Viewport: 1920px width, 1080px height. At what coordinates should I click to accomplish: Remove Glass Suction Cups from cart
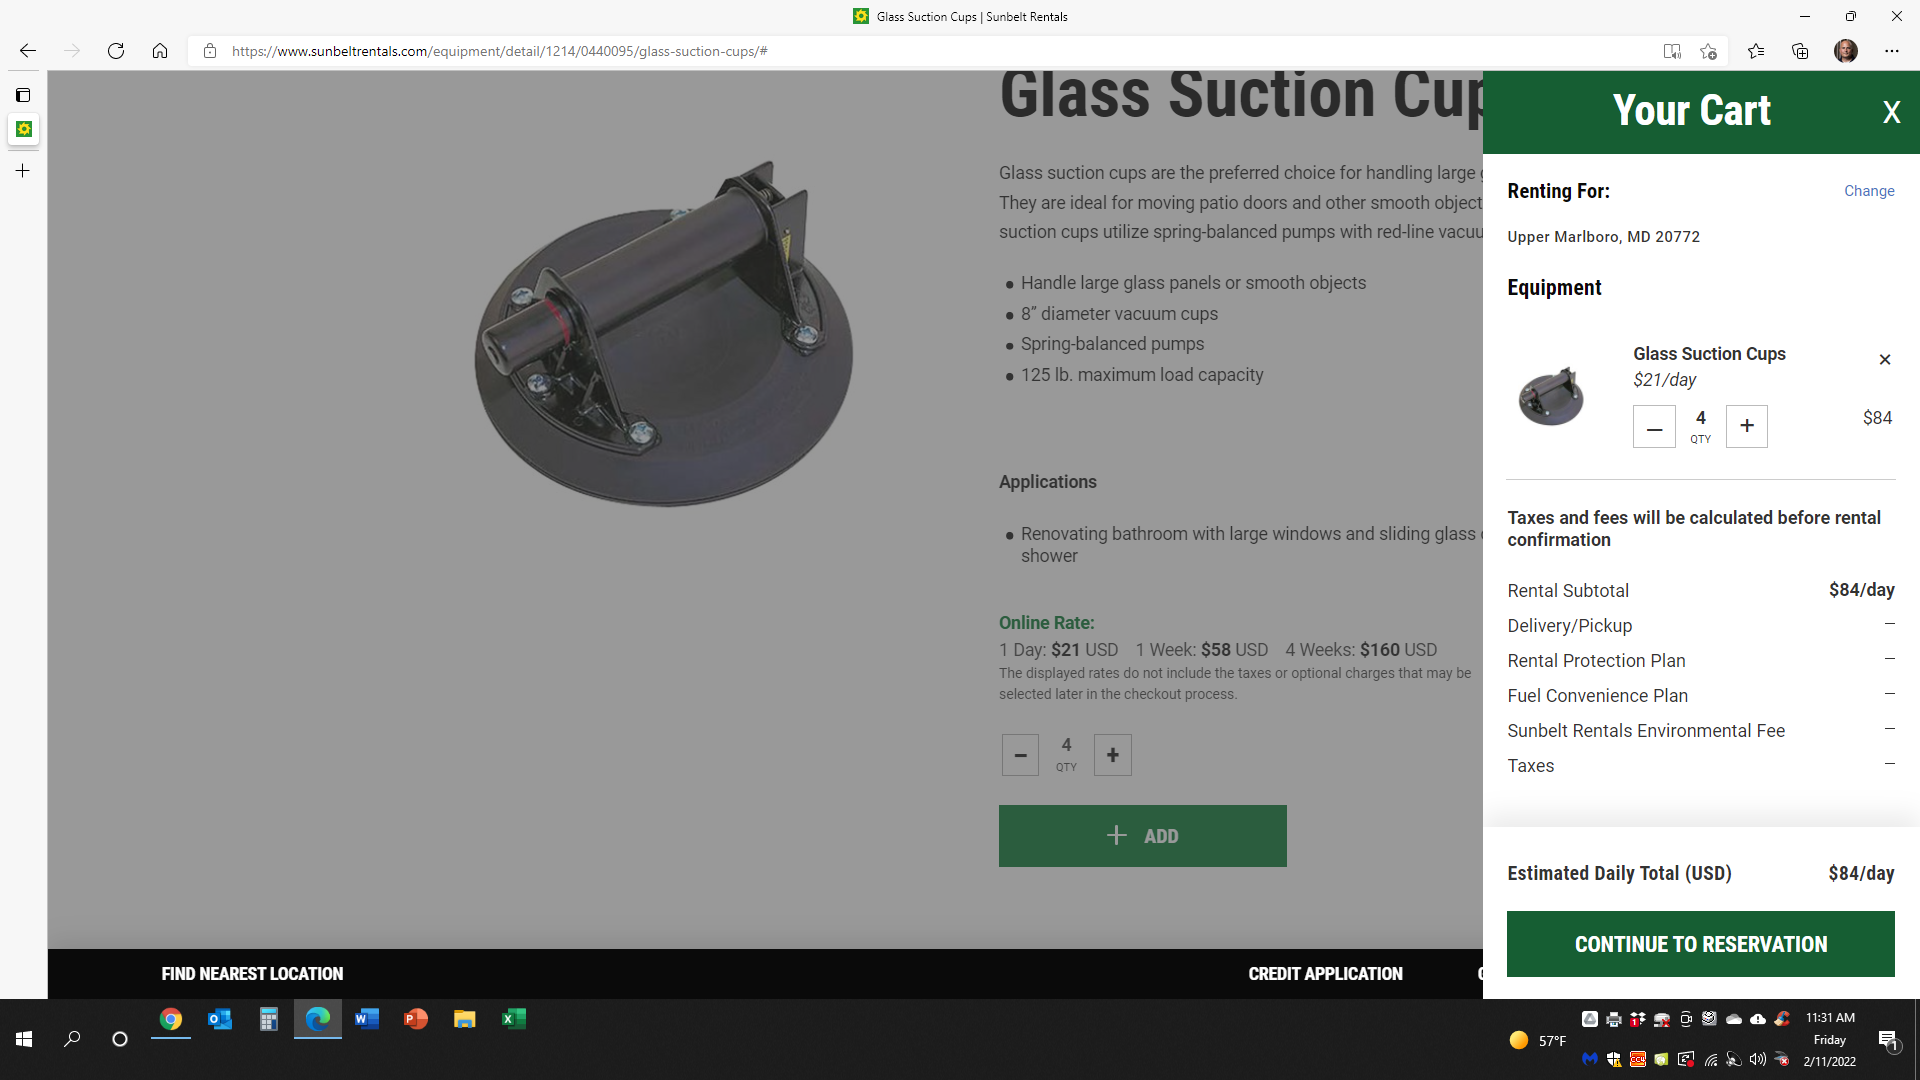1885,360
